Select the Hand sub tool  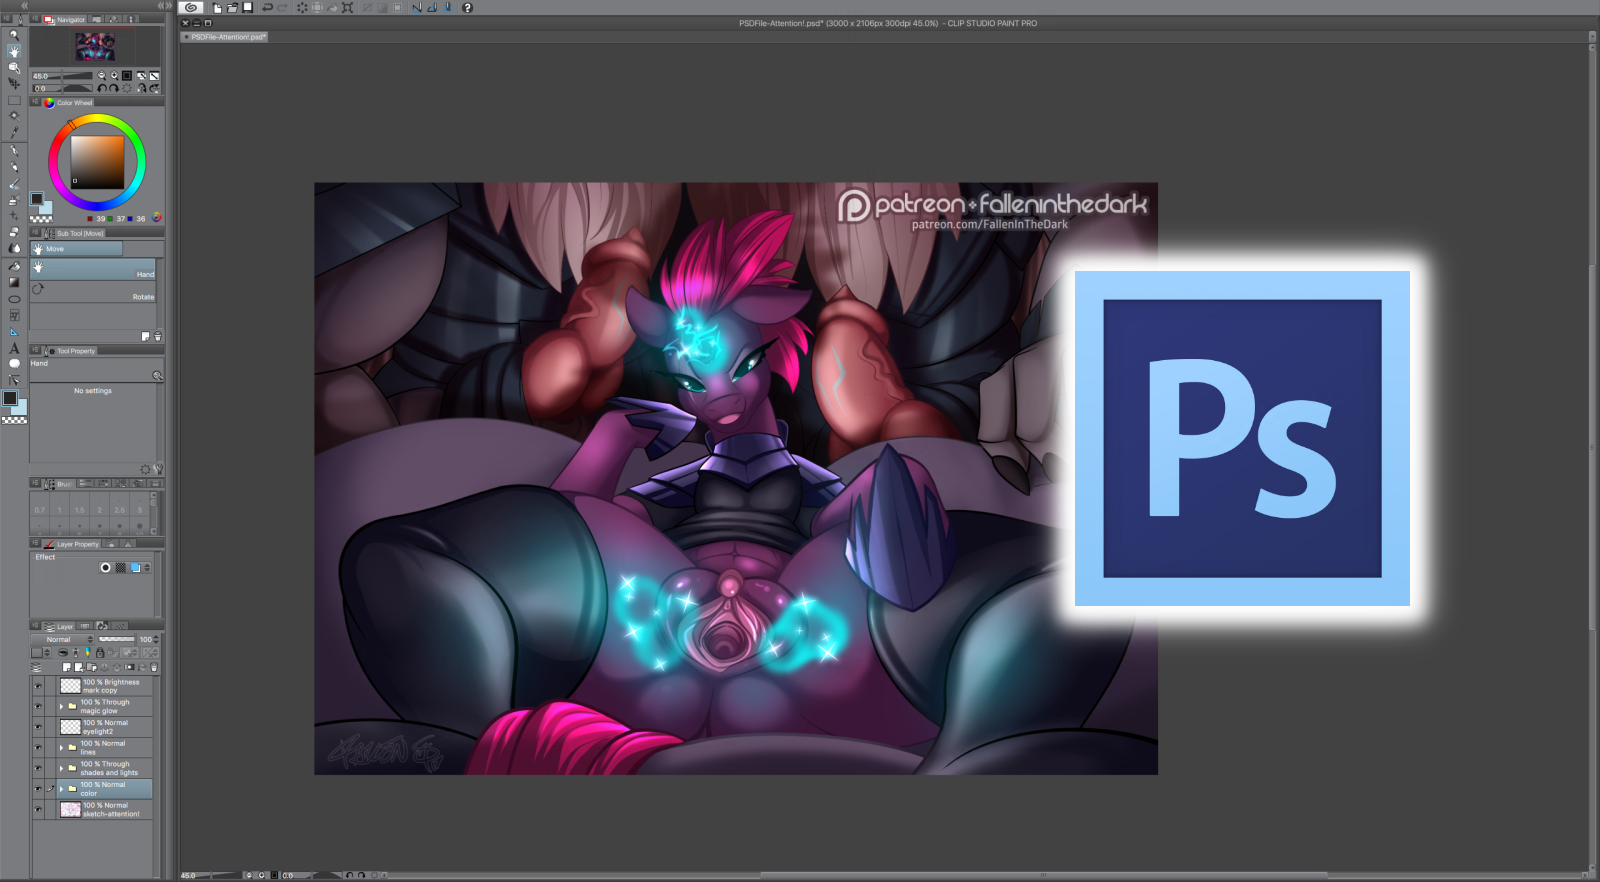coord(93,269)
